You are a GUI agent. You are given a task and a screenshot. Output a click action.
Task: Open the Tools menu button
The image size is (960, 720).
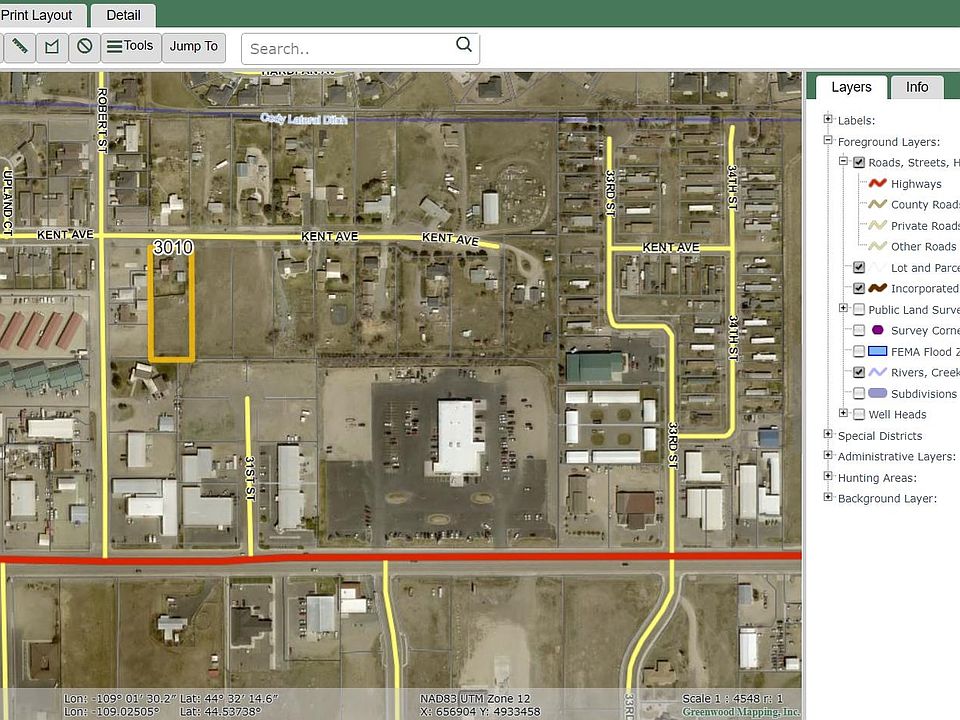point(130,47)
